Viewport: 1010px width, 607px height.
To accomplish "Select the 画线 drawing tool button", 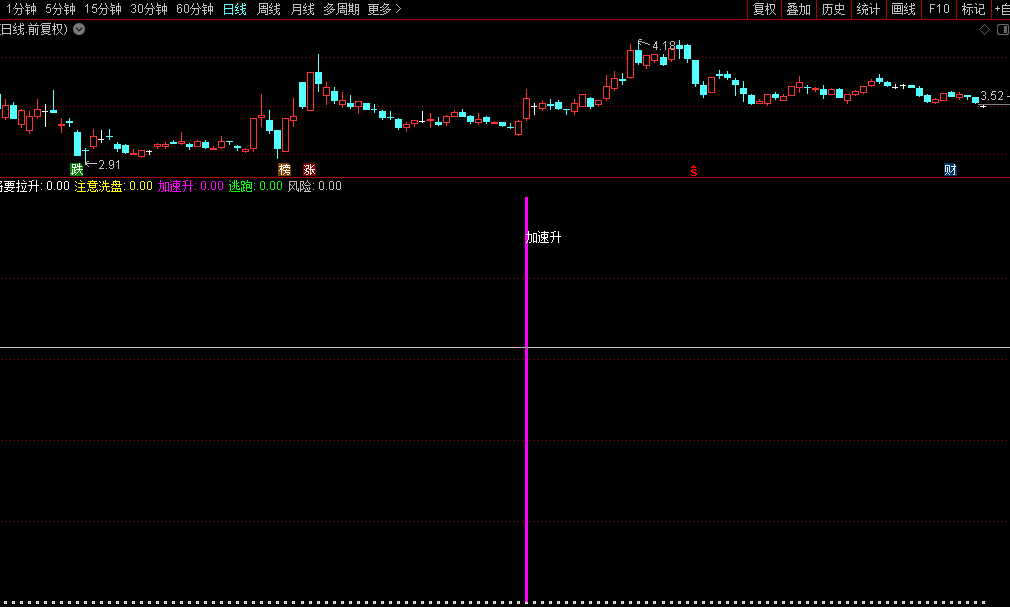I will click(x=903, y=9).
